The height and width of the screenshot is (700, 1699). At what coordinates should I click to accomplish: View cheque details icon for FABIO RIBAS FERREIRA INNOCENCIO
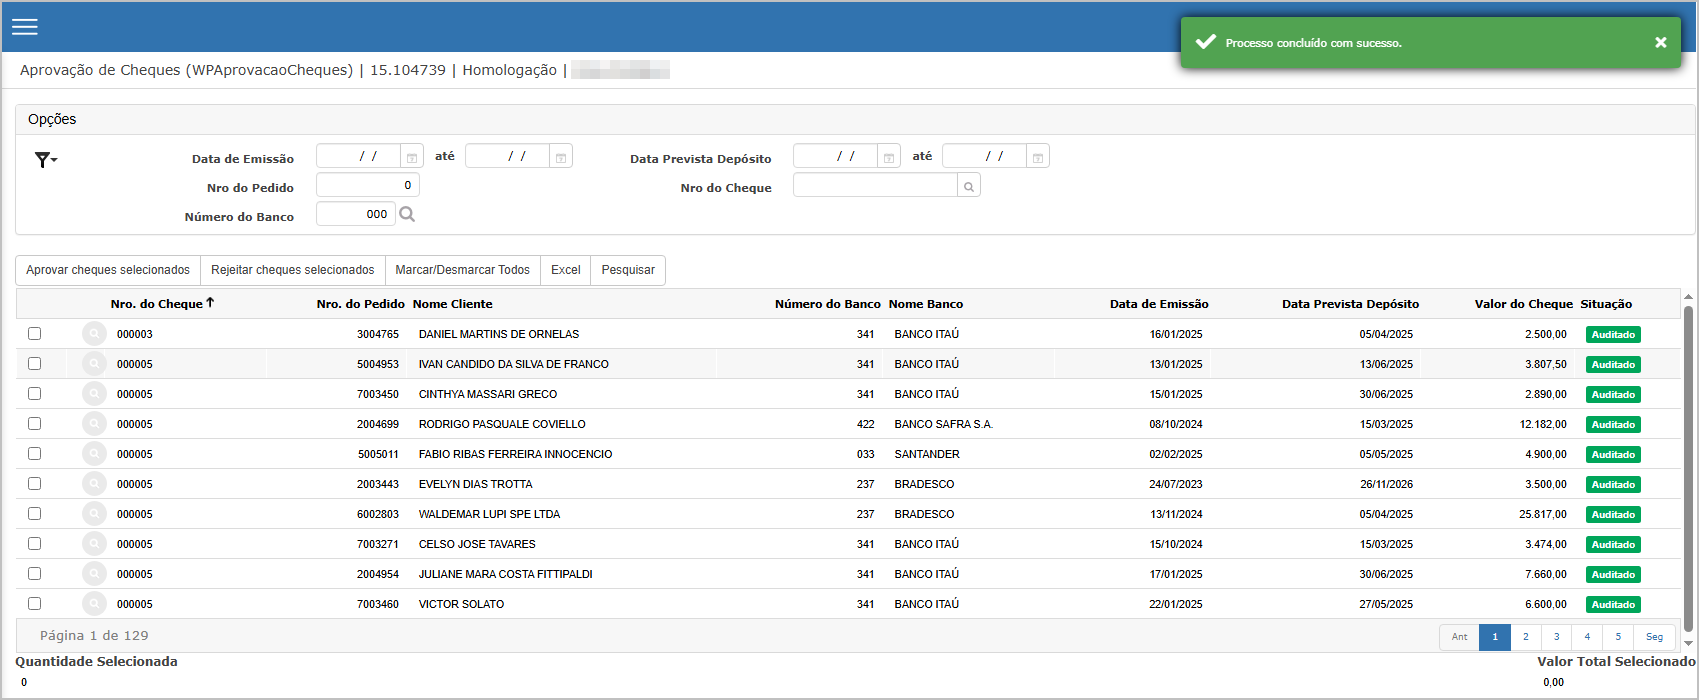[x=94, y=454]
